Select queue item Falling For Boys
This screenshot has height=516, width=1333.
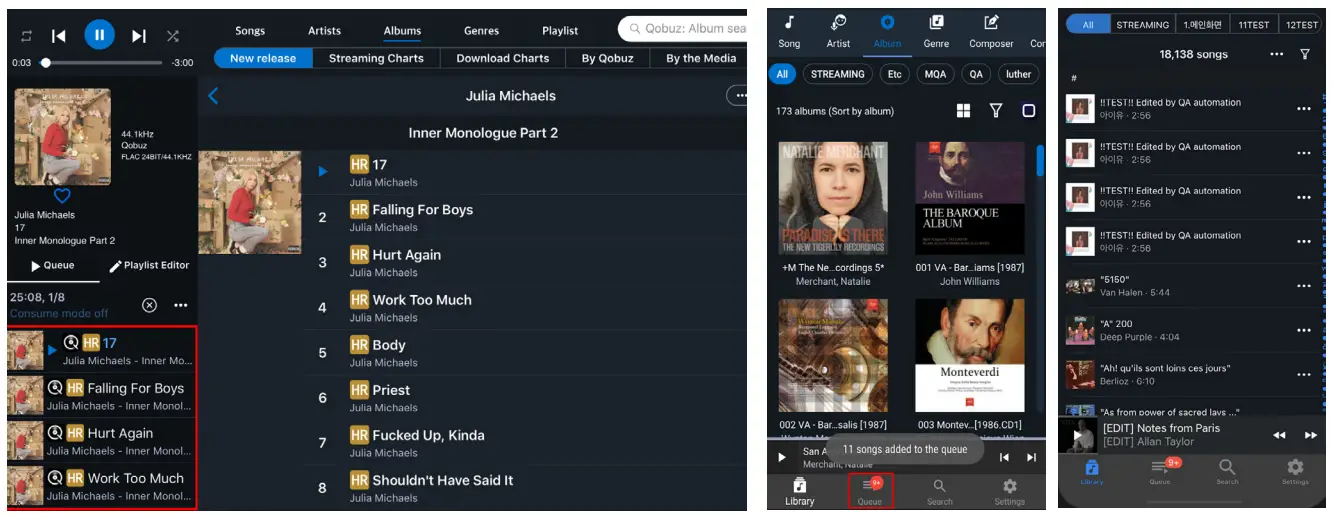coord(101,396)
